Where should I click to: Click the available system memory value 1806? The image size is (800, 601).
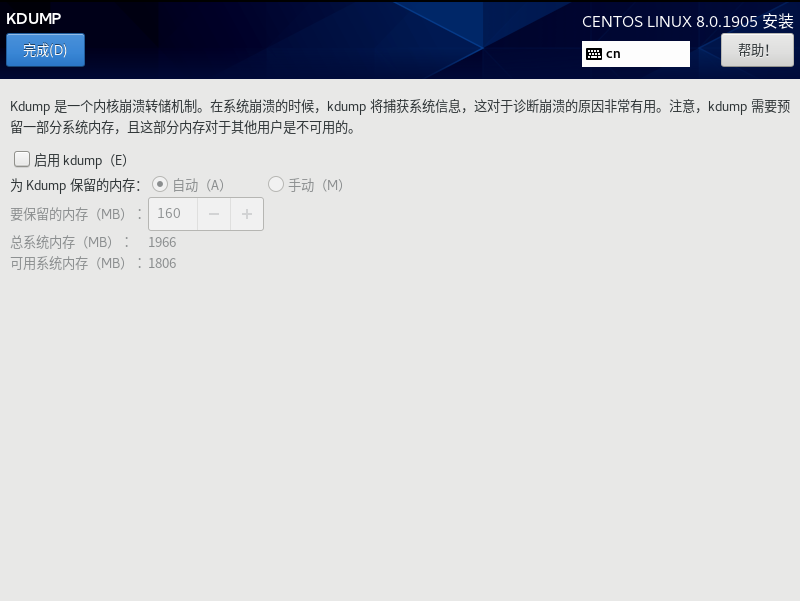[162, 263]
